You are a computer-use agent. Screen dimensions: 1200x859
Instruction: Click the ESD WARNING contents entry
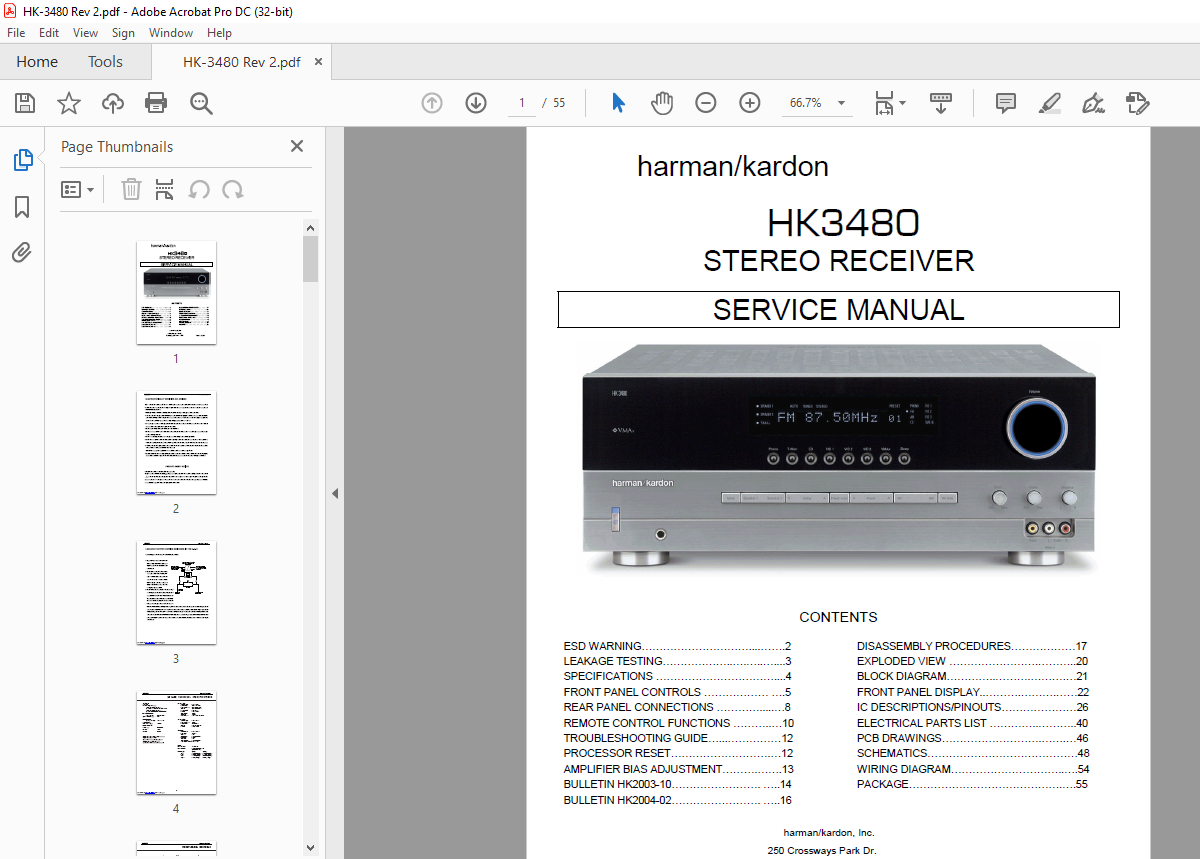677,646
